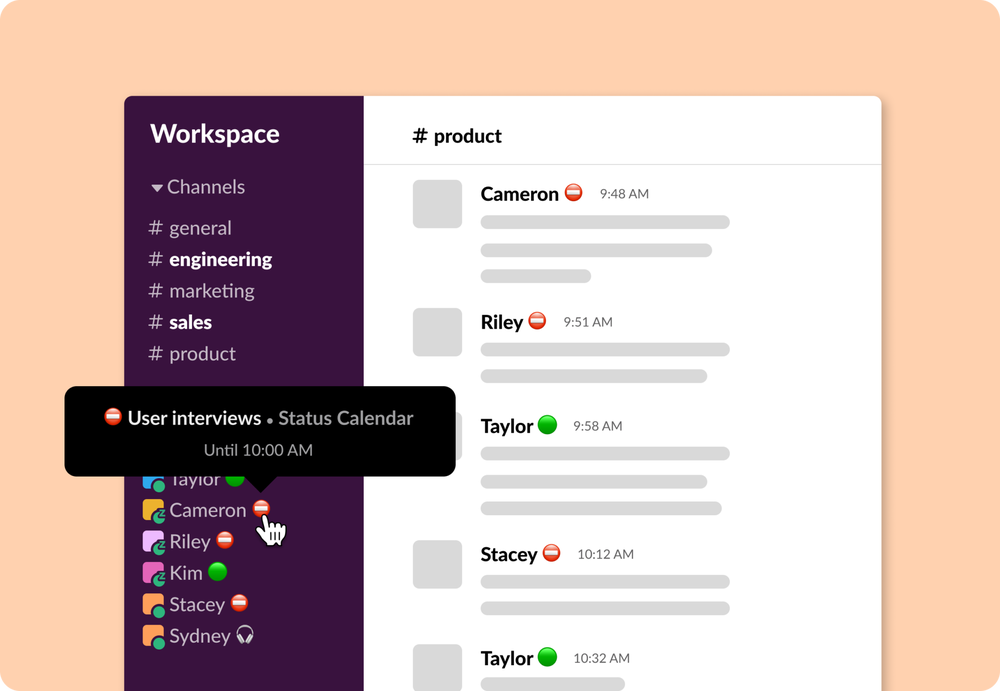1000x691 pixels.
Task: Click the red status icon next to Riley's message name
Action: [537, 321]
